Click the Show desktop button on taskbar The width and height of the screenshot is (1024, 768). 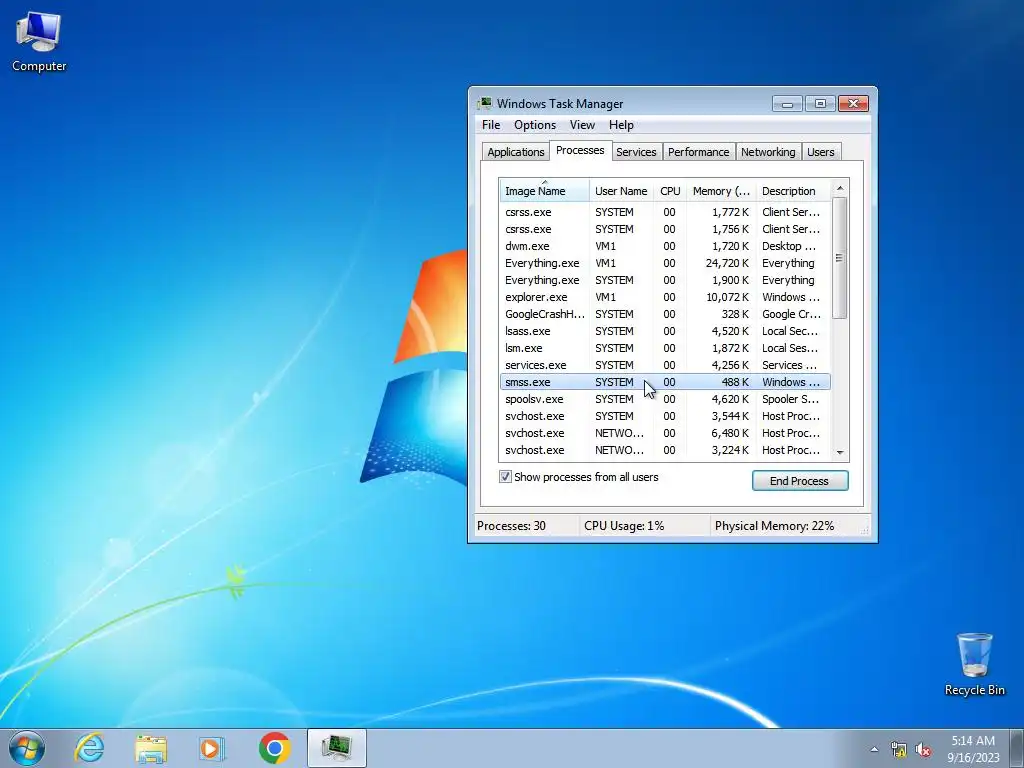point(1018,748)
